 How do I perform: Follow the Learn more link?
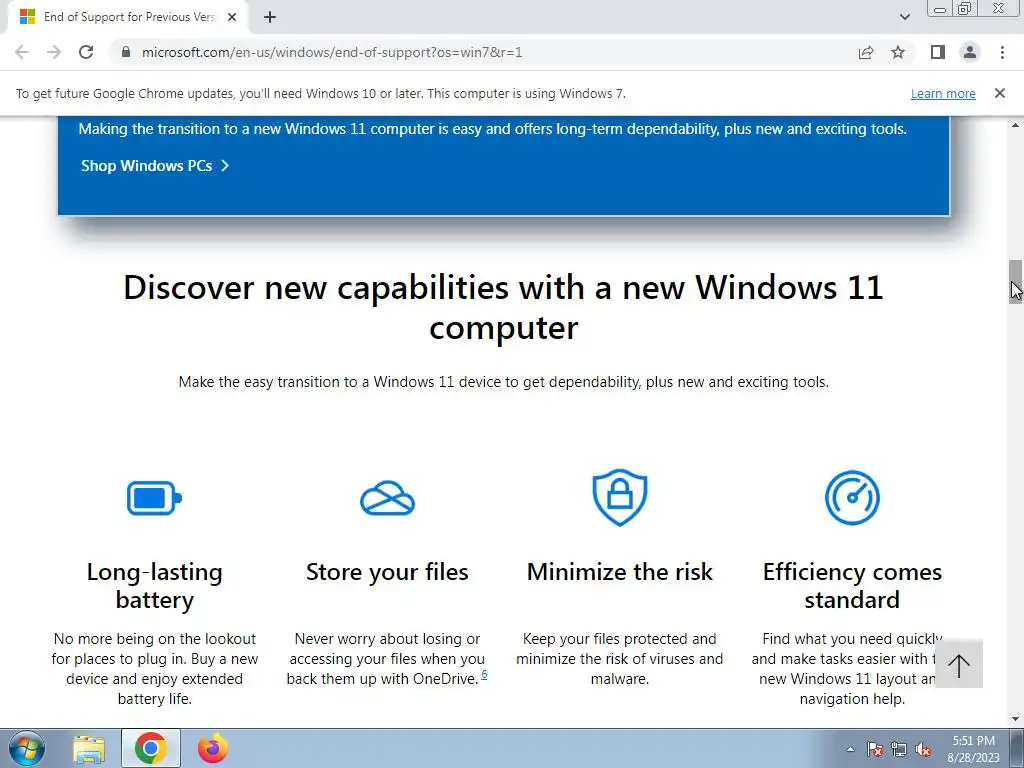click(943, 93)
